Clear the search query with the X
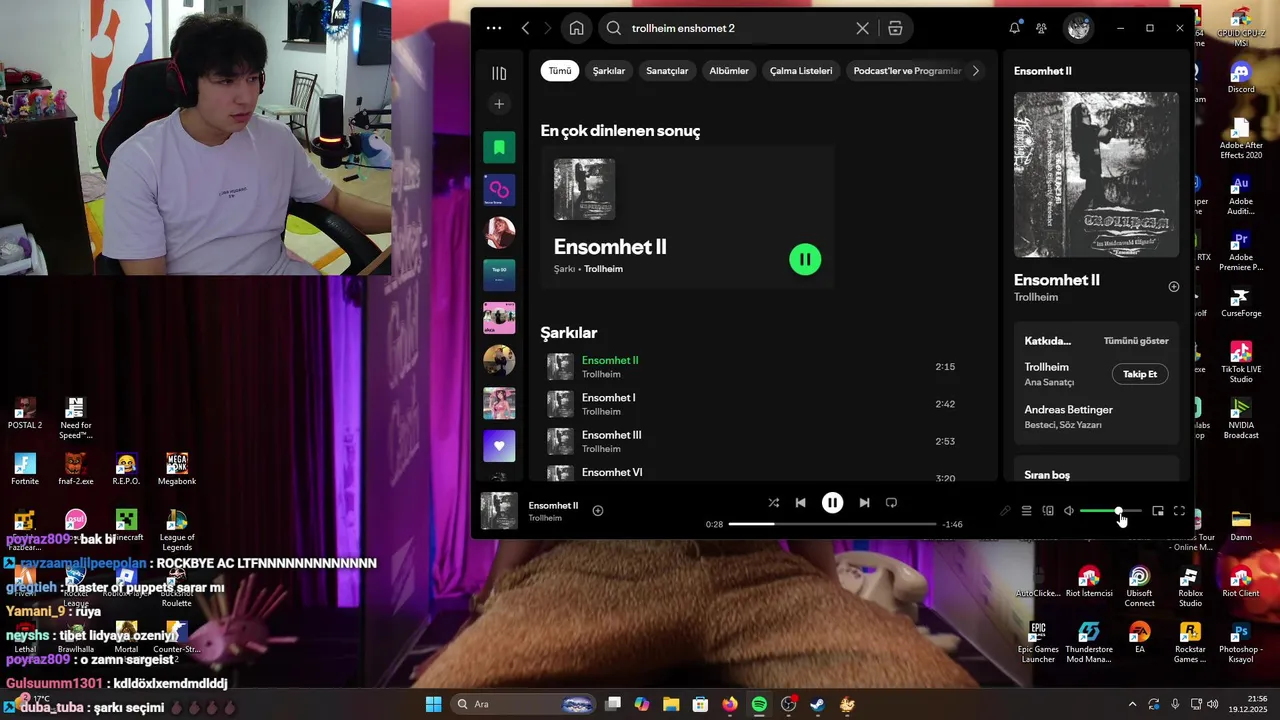 862,28
